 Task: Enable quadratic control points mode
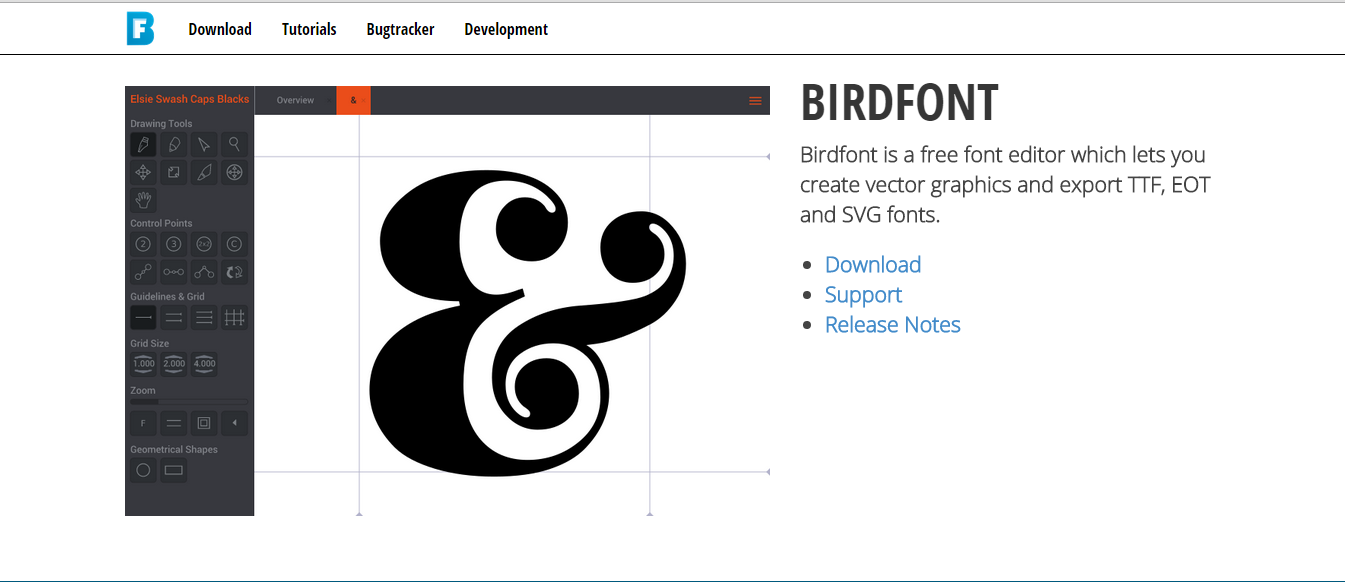(143, 244)
